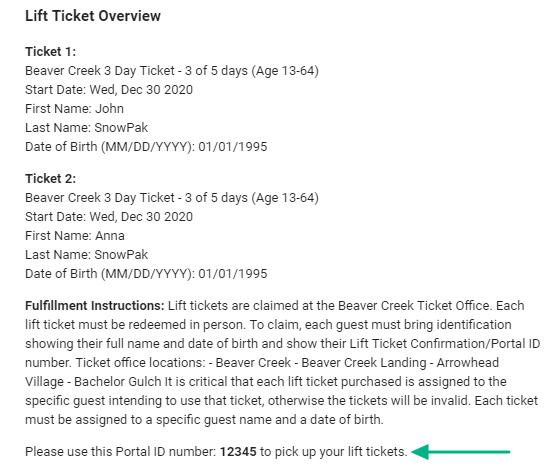The image size is (560, 475).
Task: Click the Portal ID number 12345
Action: click(238, 452)
